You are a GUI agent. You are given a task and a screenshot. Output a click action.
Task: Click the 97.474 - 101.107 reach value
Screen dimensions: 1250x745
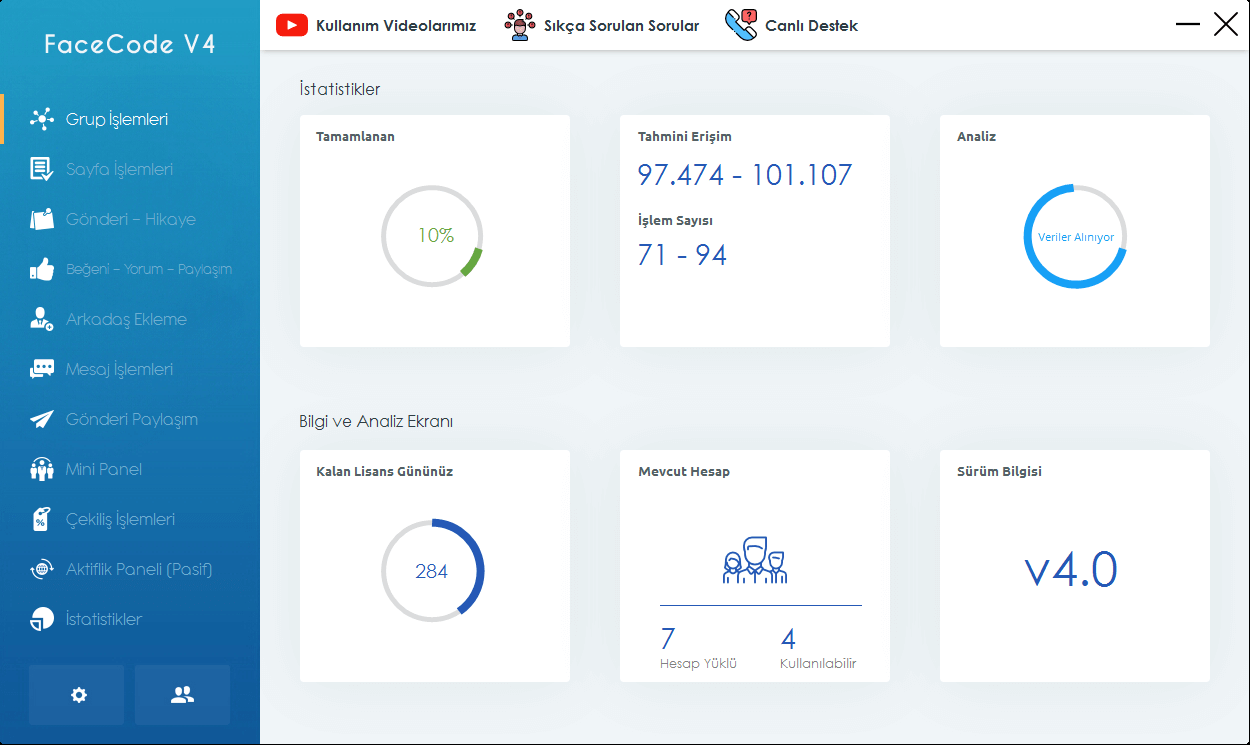coord(745,175)
